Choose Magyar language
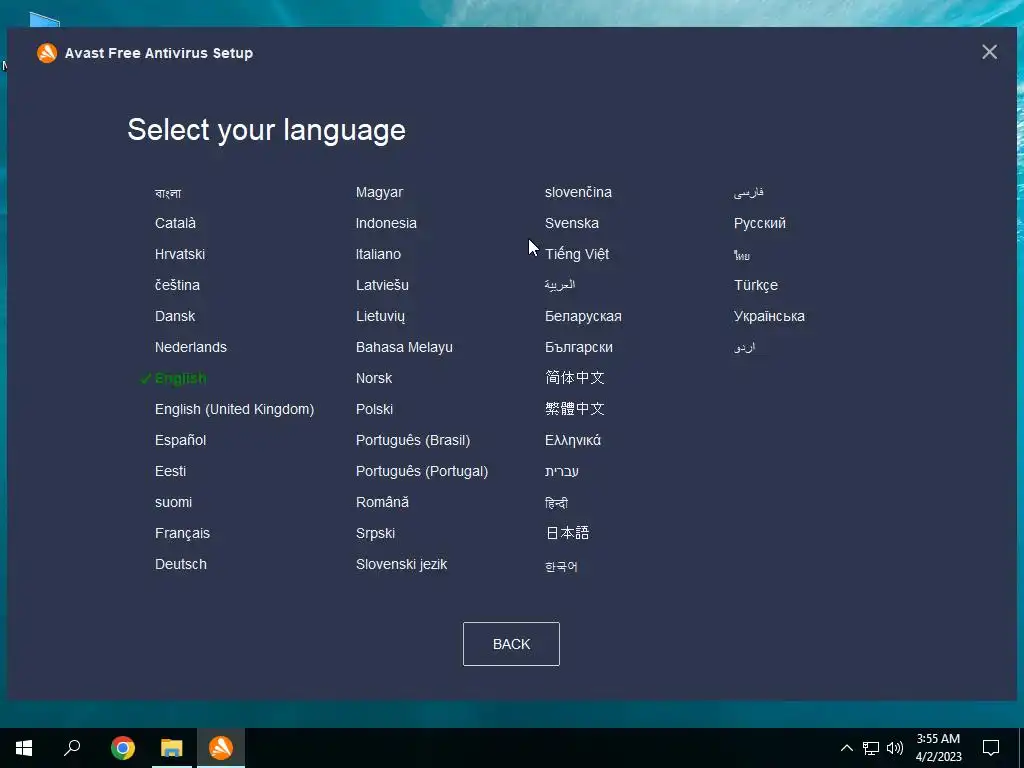Screen dimensions: 1024x768 tap(379, 193)
